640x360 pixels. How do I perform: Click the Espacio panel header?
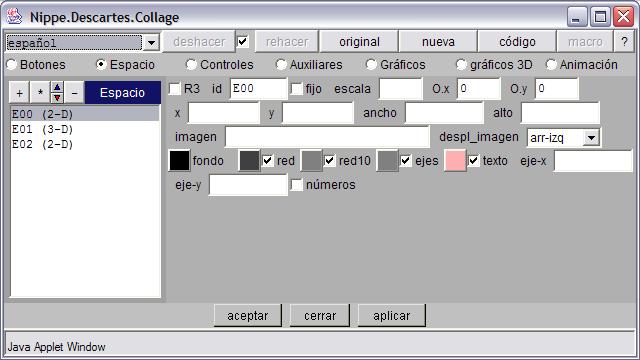122,93
